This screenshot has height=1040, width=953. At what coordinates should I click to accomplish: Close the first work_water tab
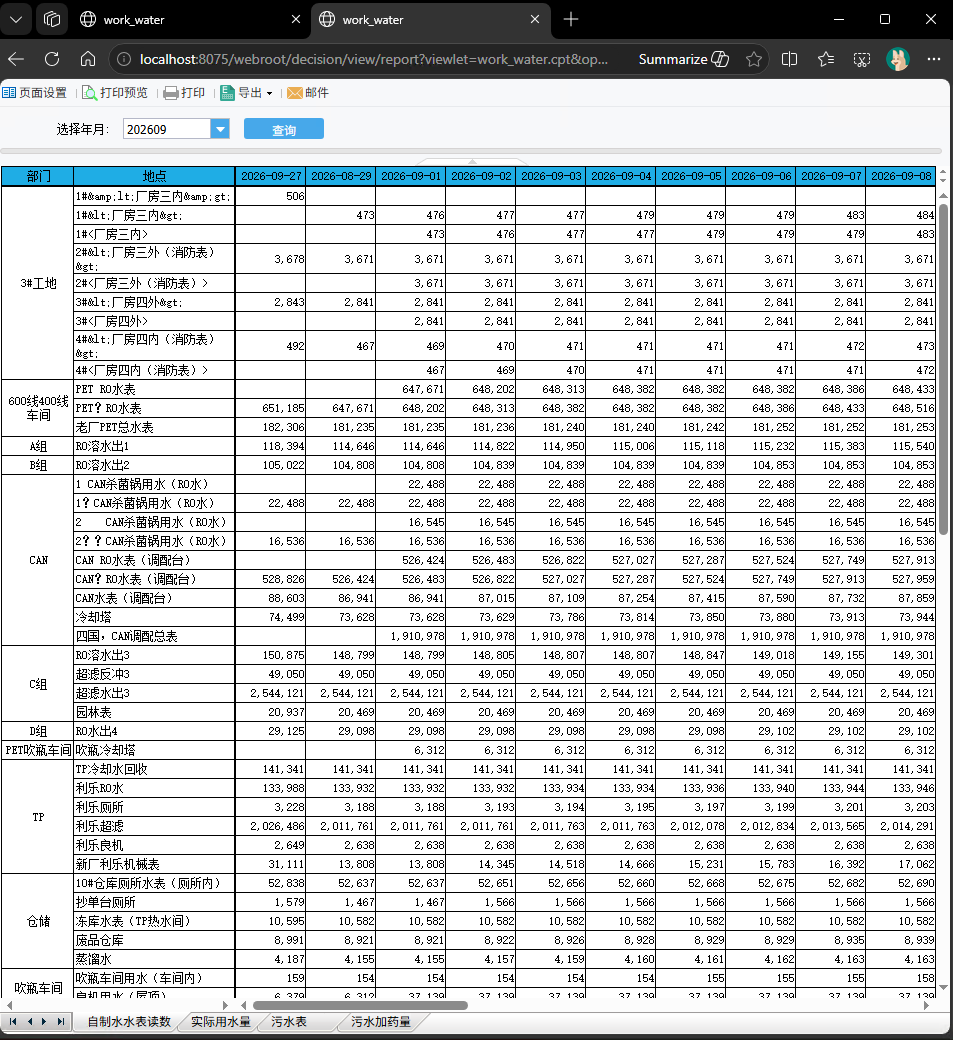(296, 20)
